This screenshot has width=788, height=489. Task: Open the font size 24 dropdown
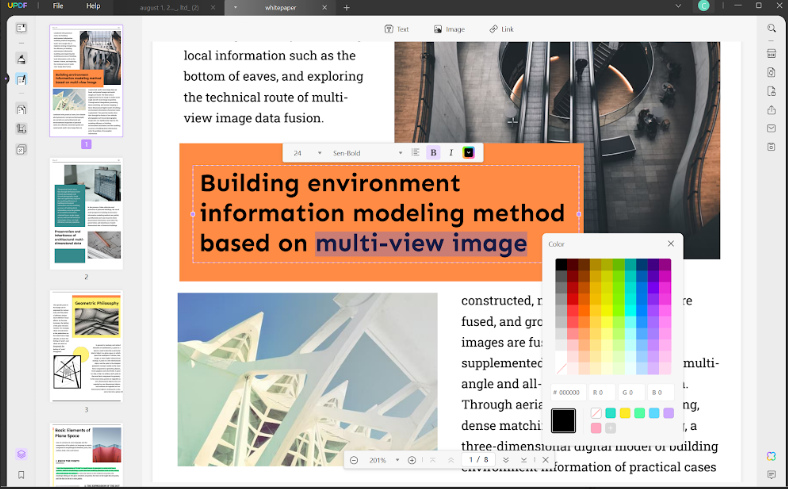(308, 152)
